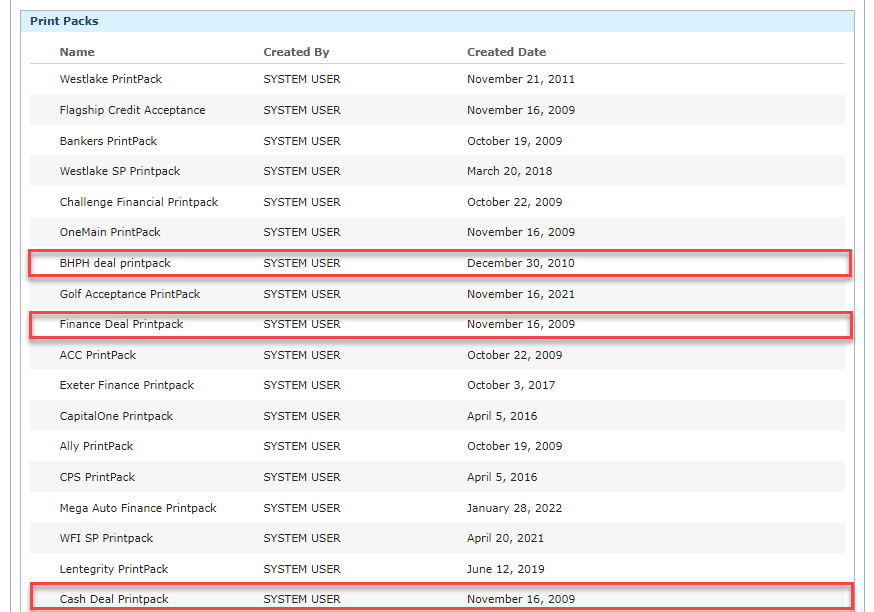Open the highlighted BHPH deal printpack
874x612 pixels.
pyautogui.click(x=113, y=262)
